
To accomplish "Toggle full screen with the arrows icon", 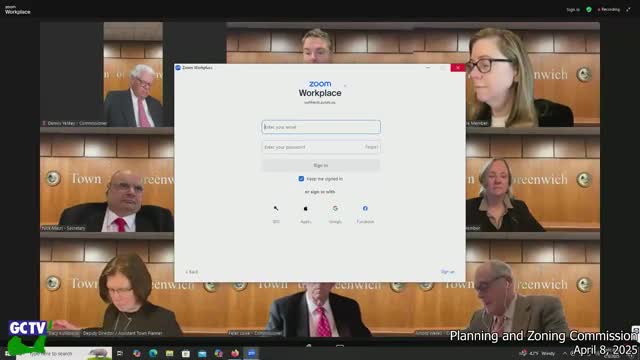I will coord(628,9).
